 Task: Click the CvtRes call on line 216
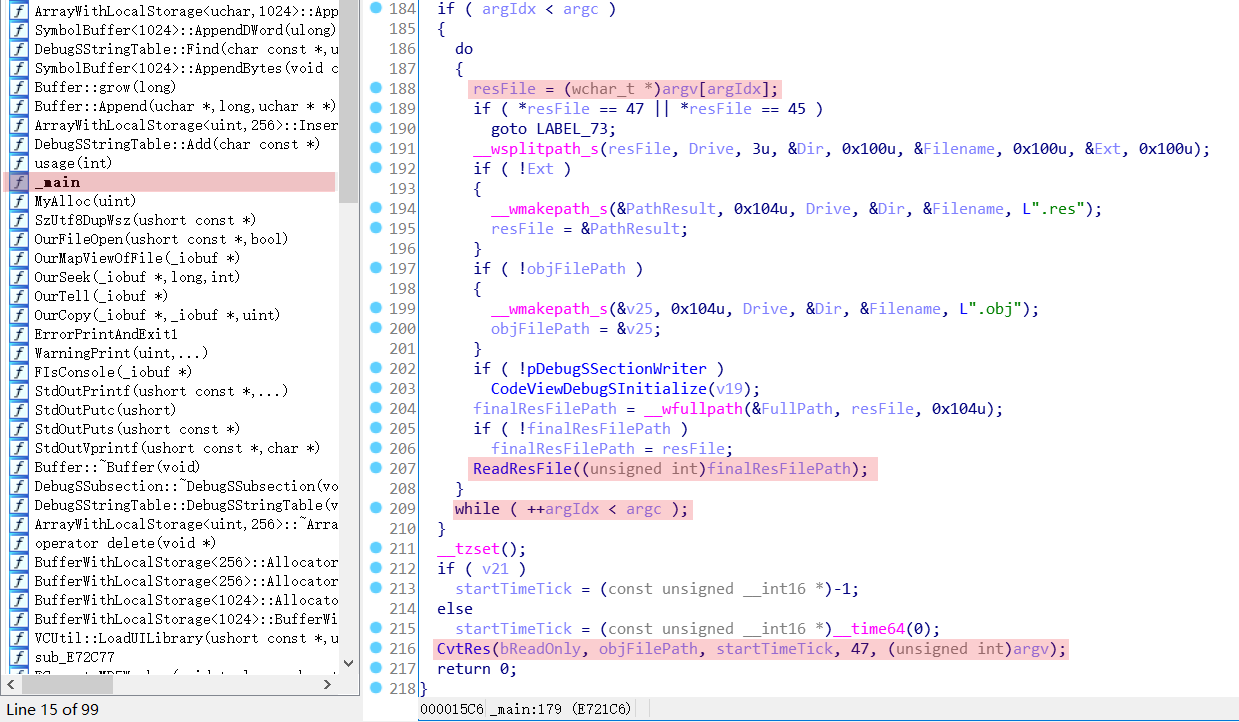[464, 649]
